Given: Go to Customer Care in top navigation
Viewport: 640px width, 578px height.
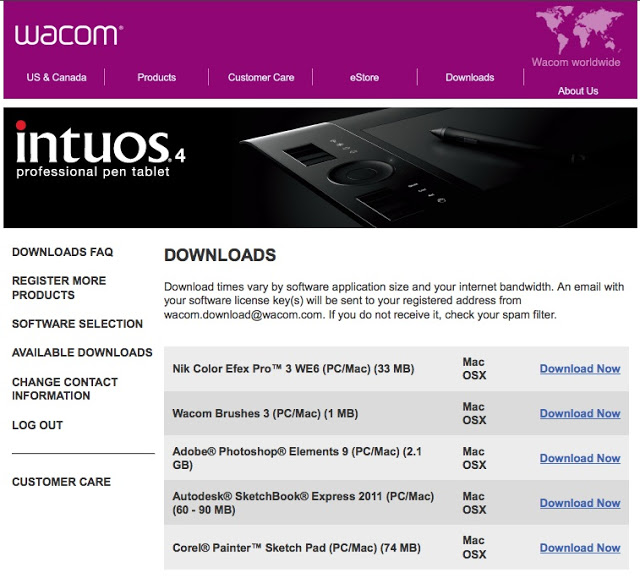Looking at the screenshot, I should (261, 78).
